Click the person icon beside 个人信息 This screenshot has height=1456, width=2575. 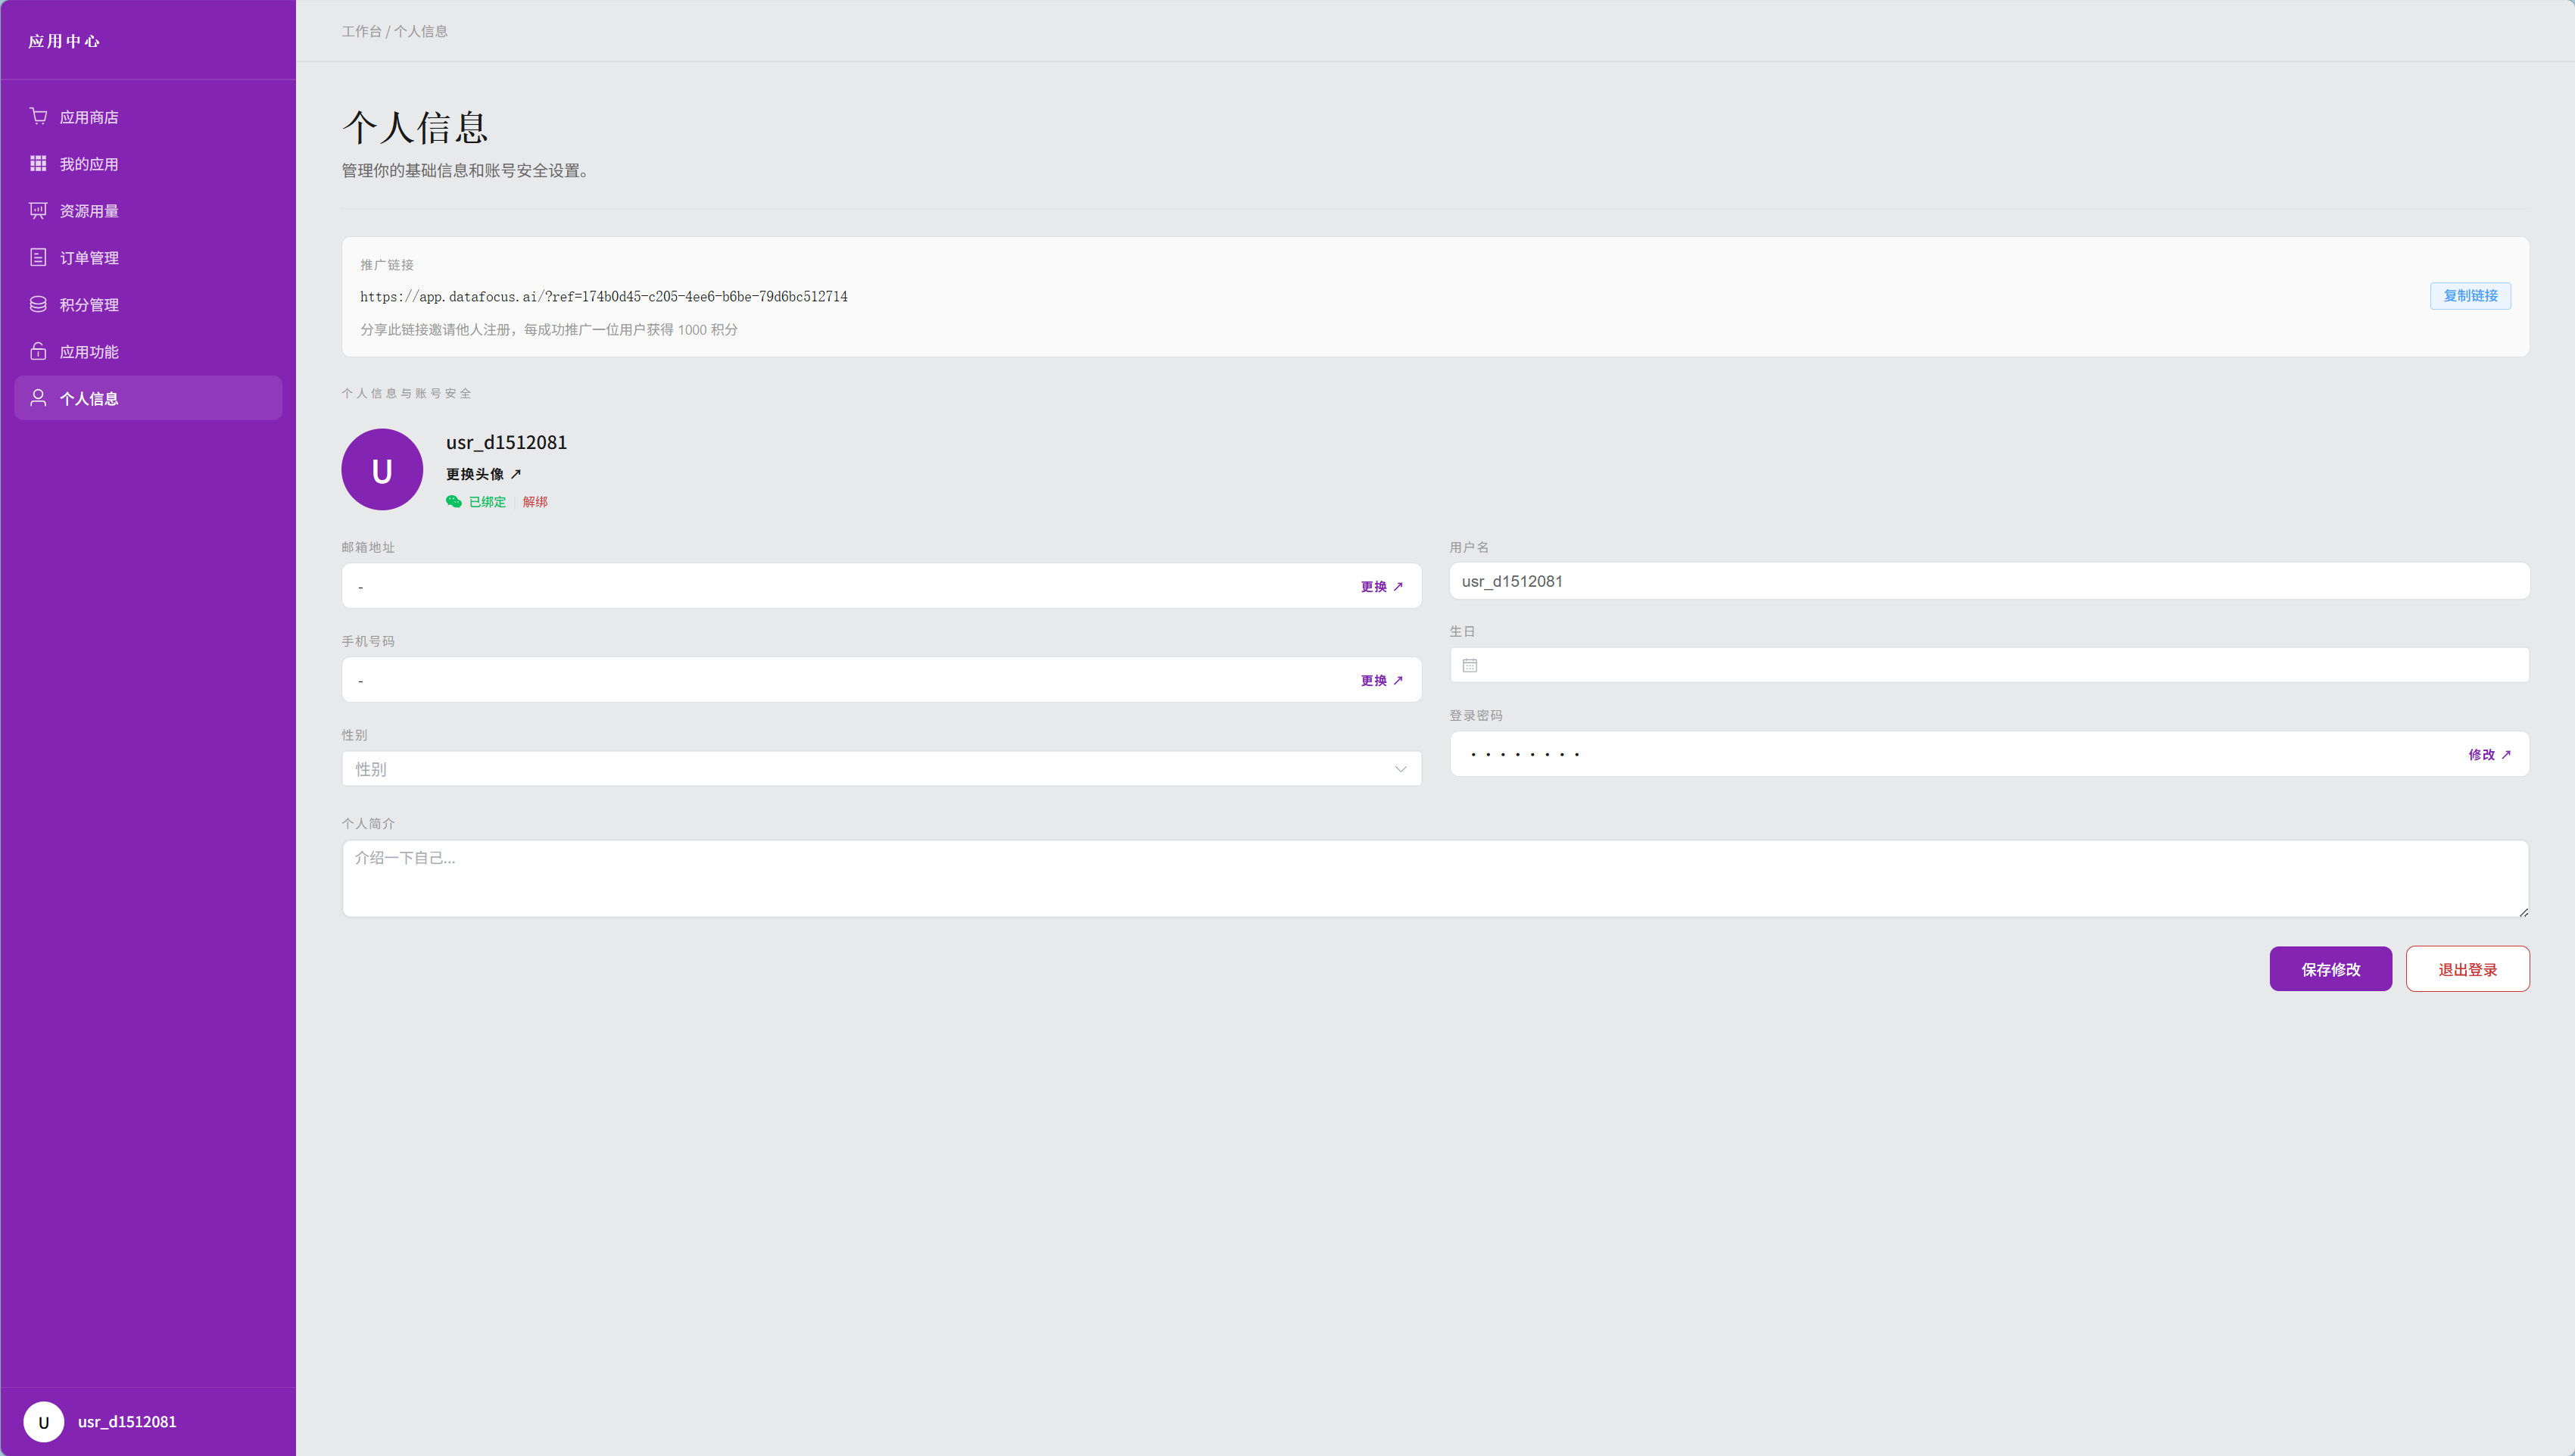point(38,398)
